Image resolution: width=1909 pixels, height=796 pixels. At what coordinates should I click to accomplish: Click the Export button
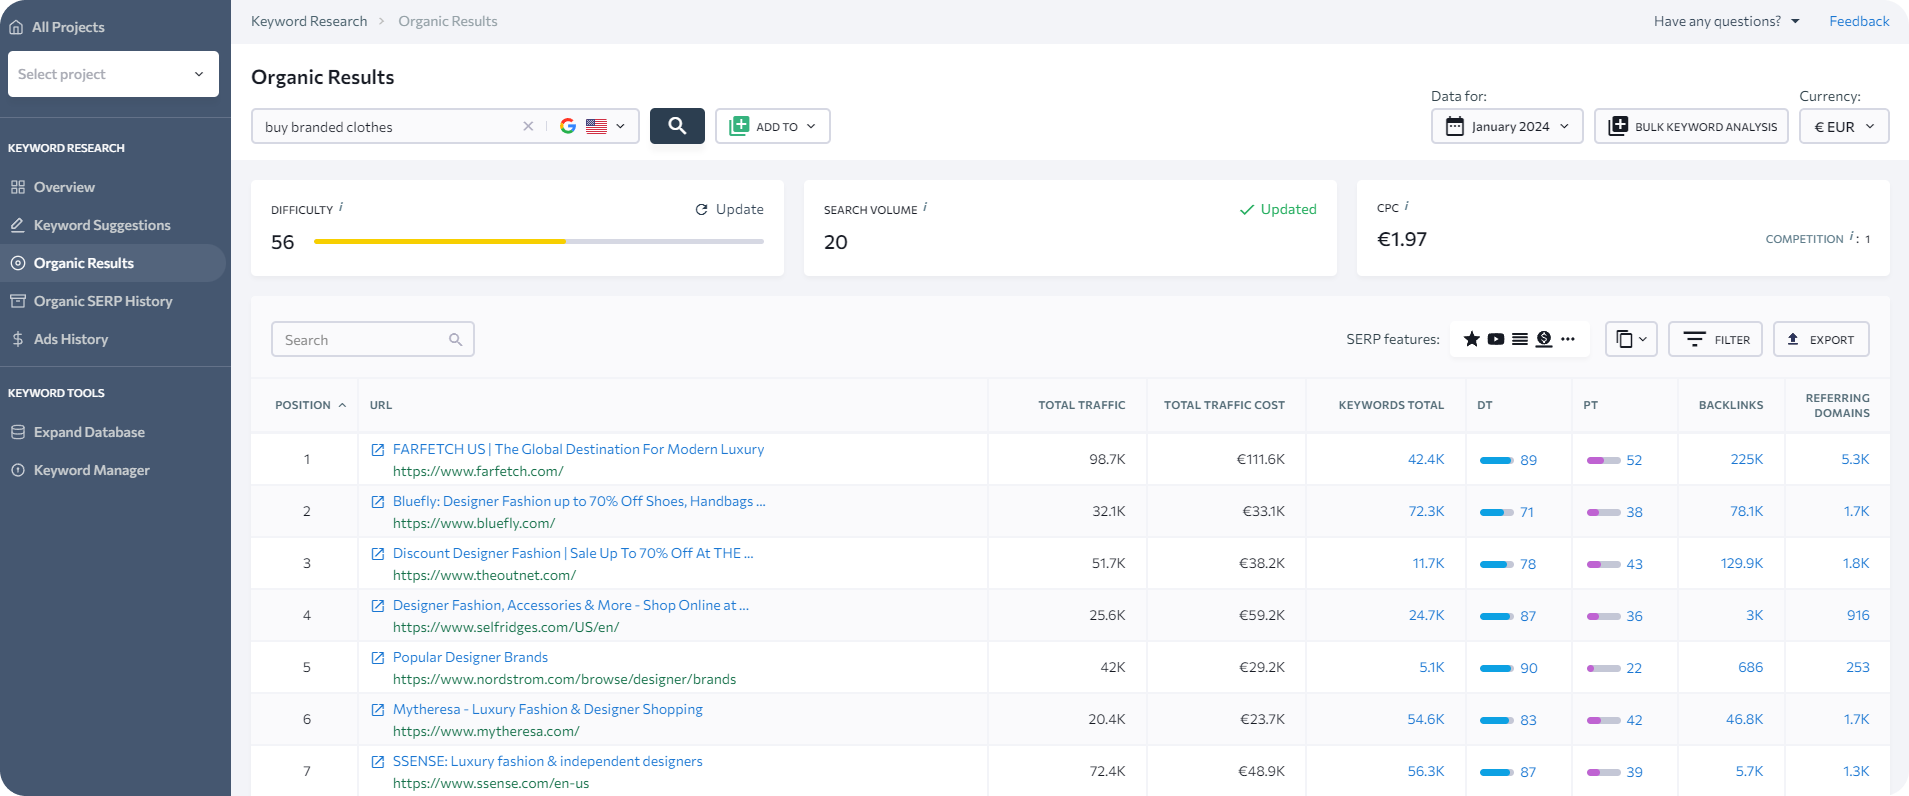coord(1820,339)
